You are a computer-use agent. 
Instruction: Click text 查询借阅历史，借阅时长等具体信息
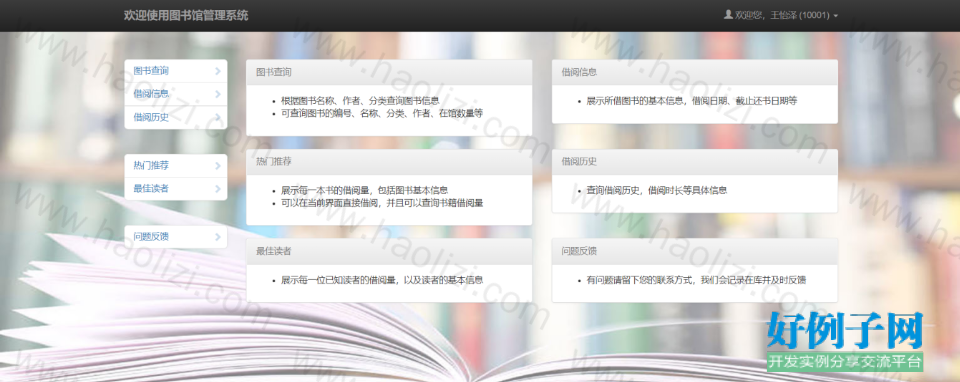click(x=656, y=190)
